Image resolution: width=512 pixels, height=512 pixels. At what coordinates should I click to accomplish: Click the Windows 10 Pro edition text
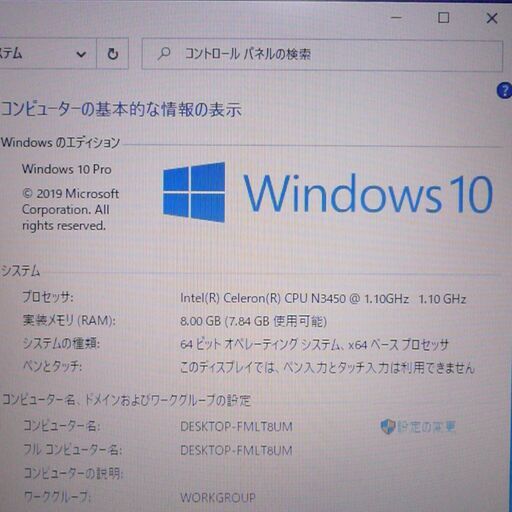point(67,169)
